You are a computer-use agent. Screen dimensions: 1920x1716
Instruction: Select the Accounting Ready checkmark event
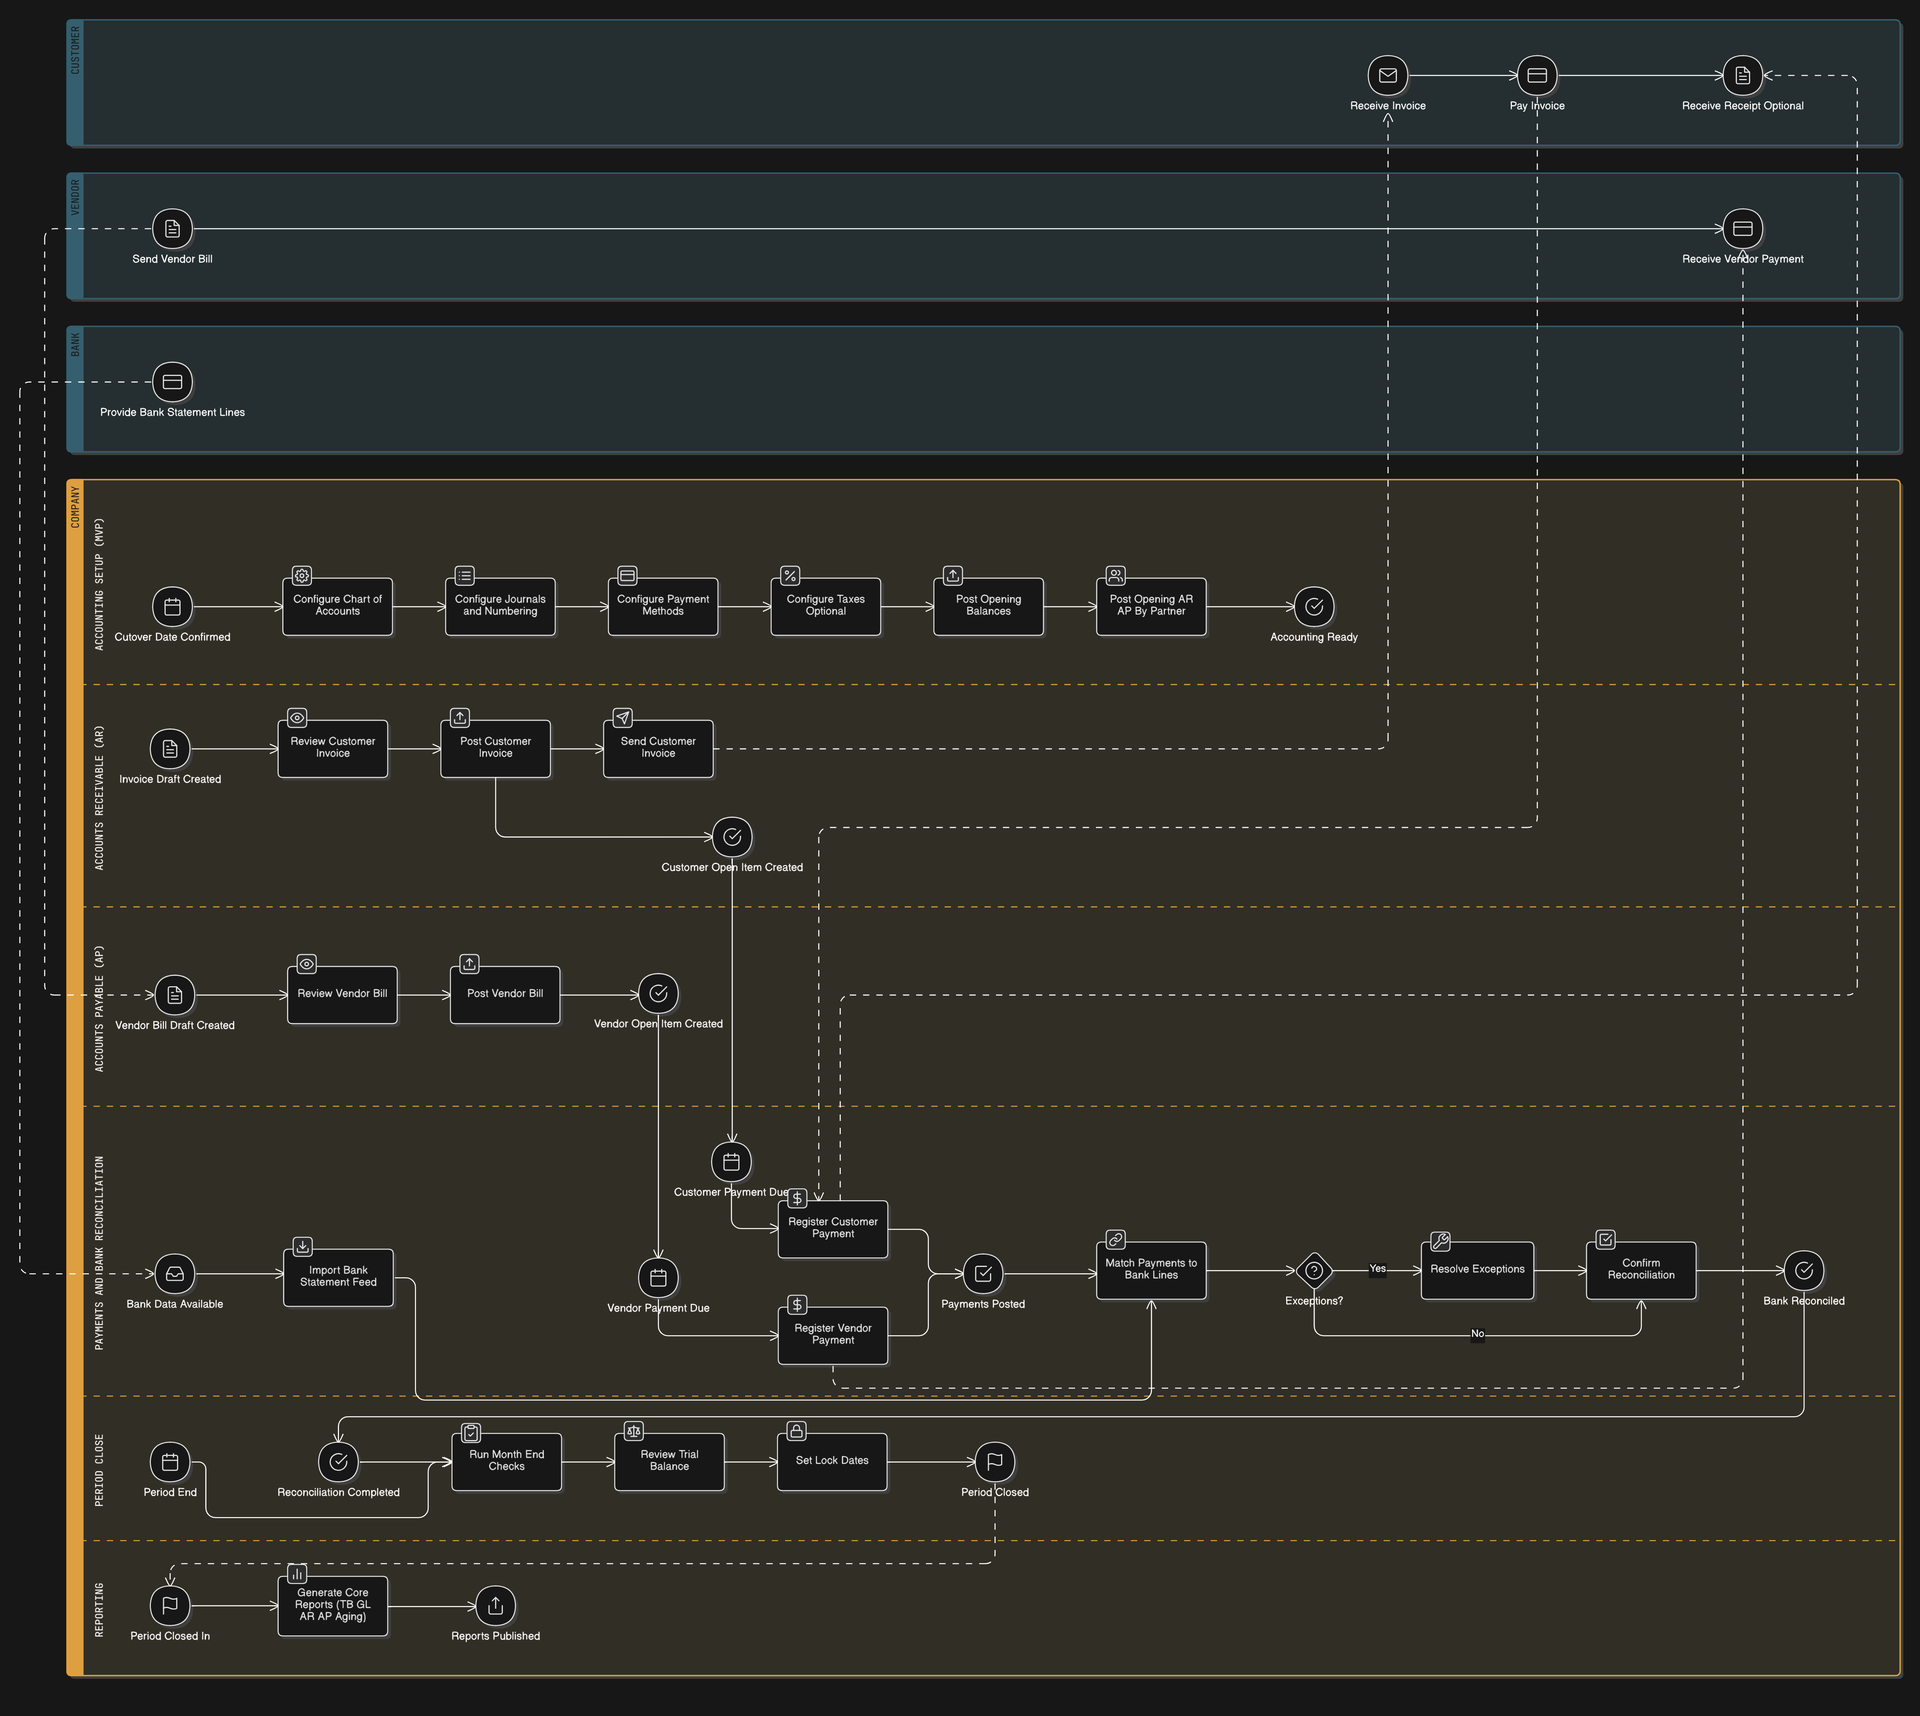[x=1313, y=607]
